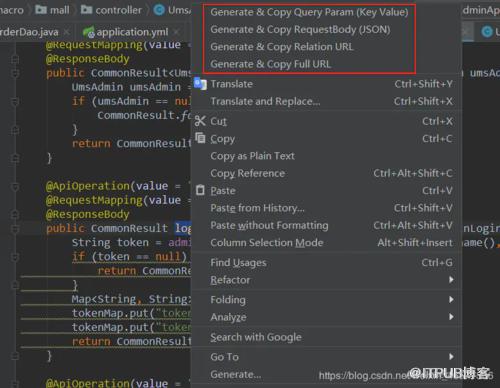This screenshot has width=500, height=388.
Task: Click the first tokenMap.put line
Action: 131,313
